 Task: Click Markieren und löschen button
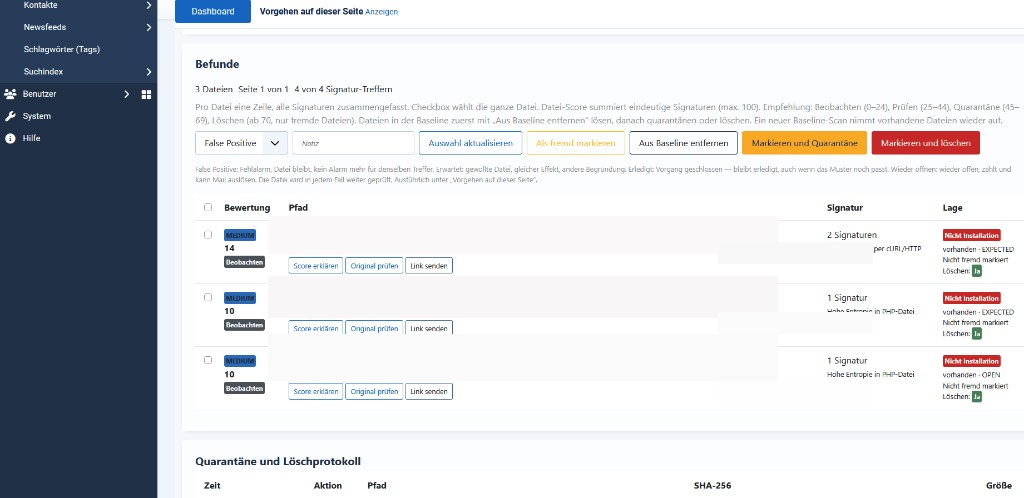[925, 143]
